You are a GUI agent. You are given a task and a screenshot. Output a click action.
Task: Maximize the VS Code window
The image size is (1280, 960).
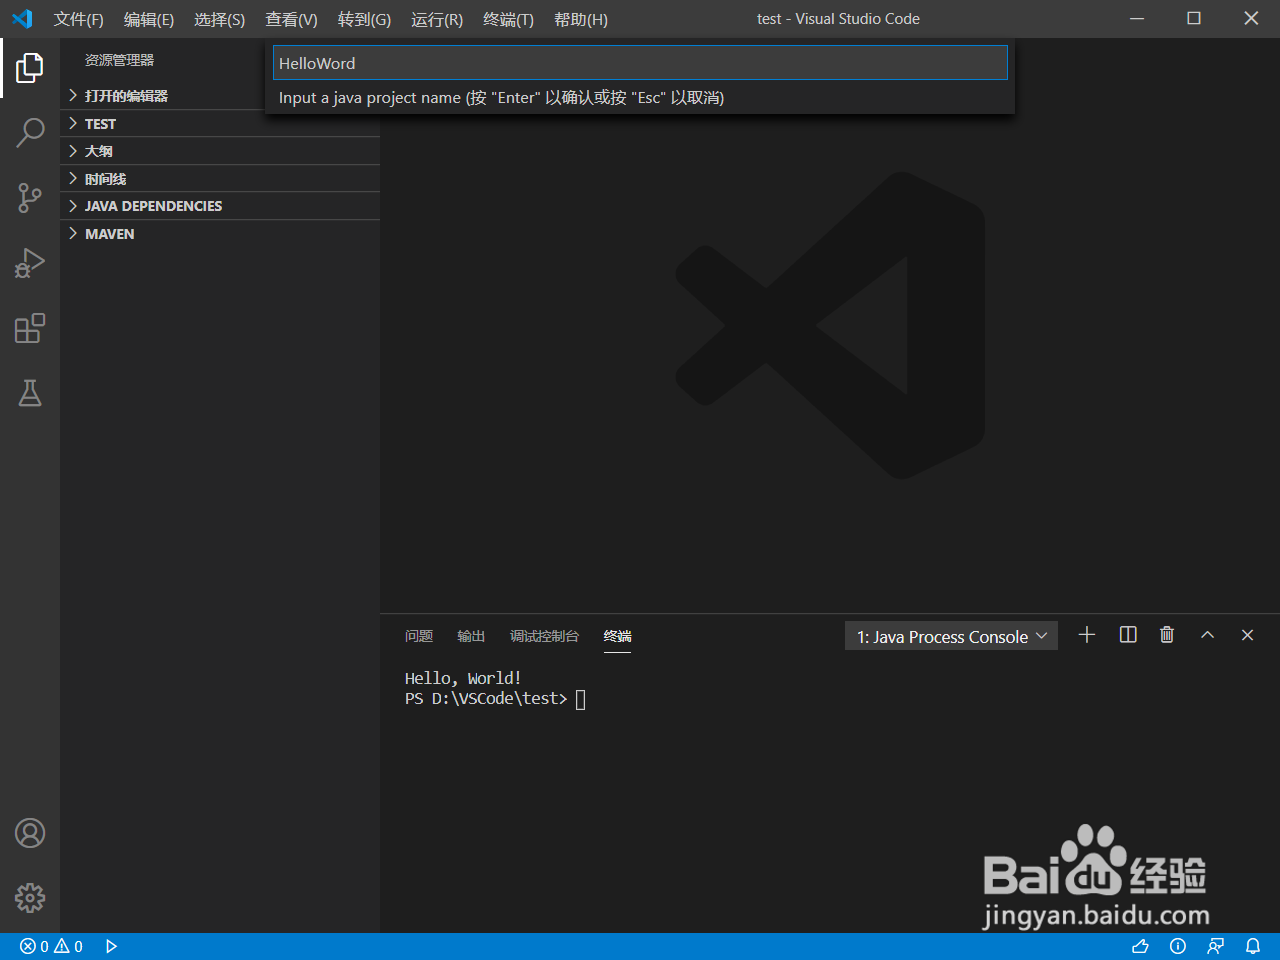[x=1194, y=19]
